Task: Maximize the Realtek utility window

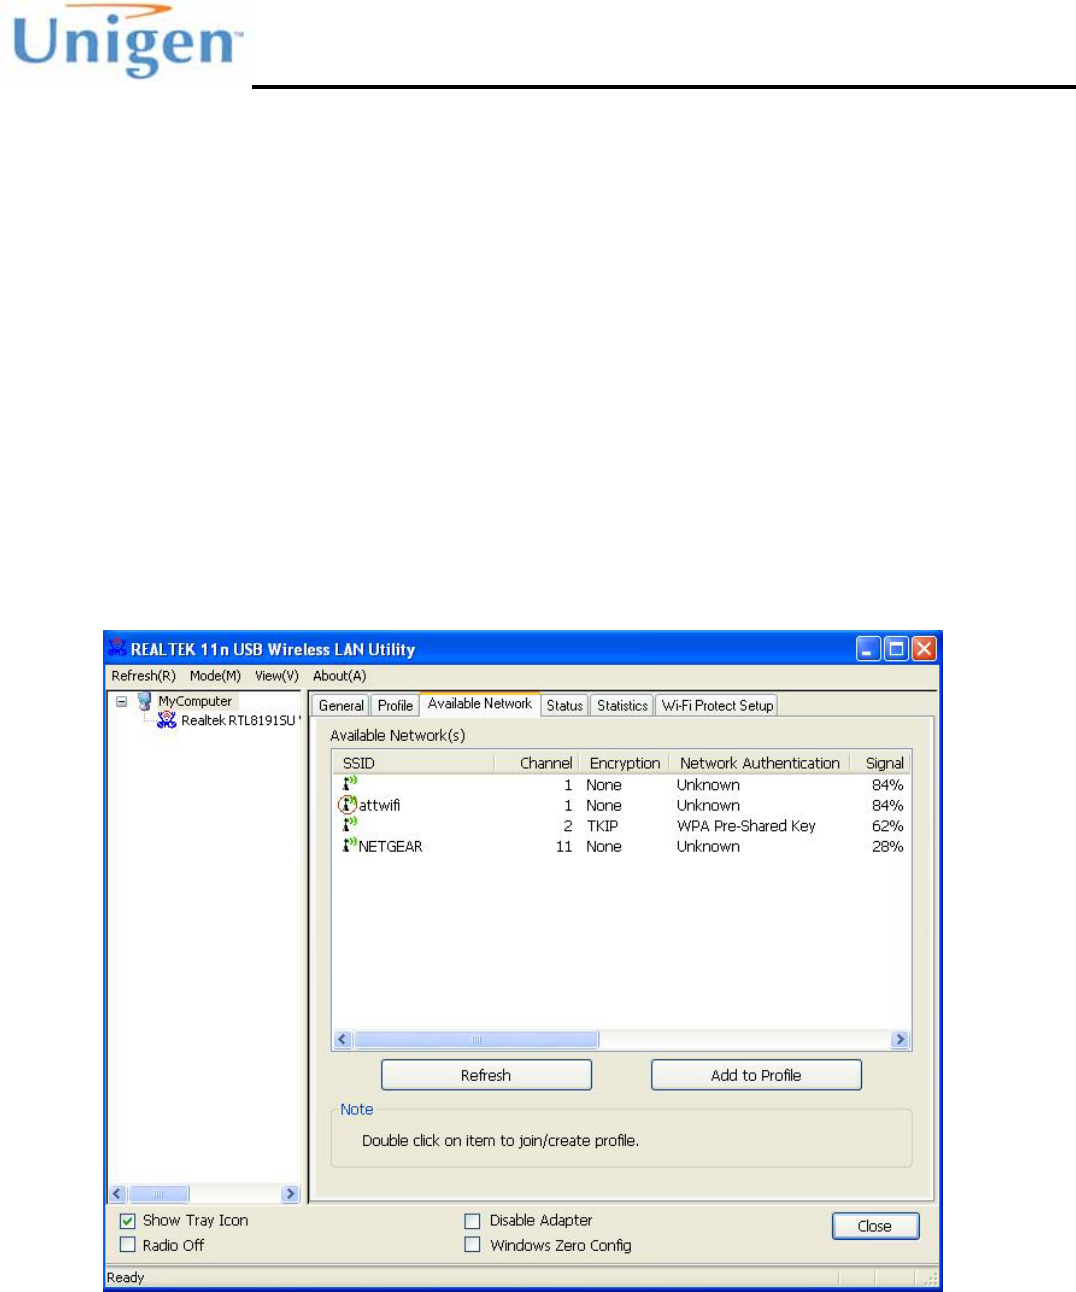Action: pos(897,649)
